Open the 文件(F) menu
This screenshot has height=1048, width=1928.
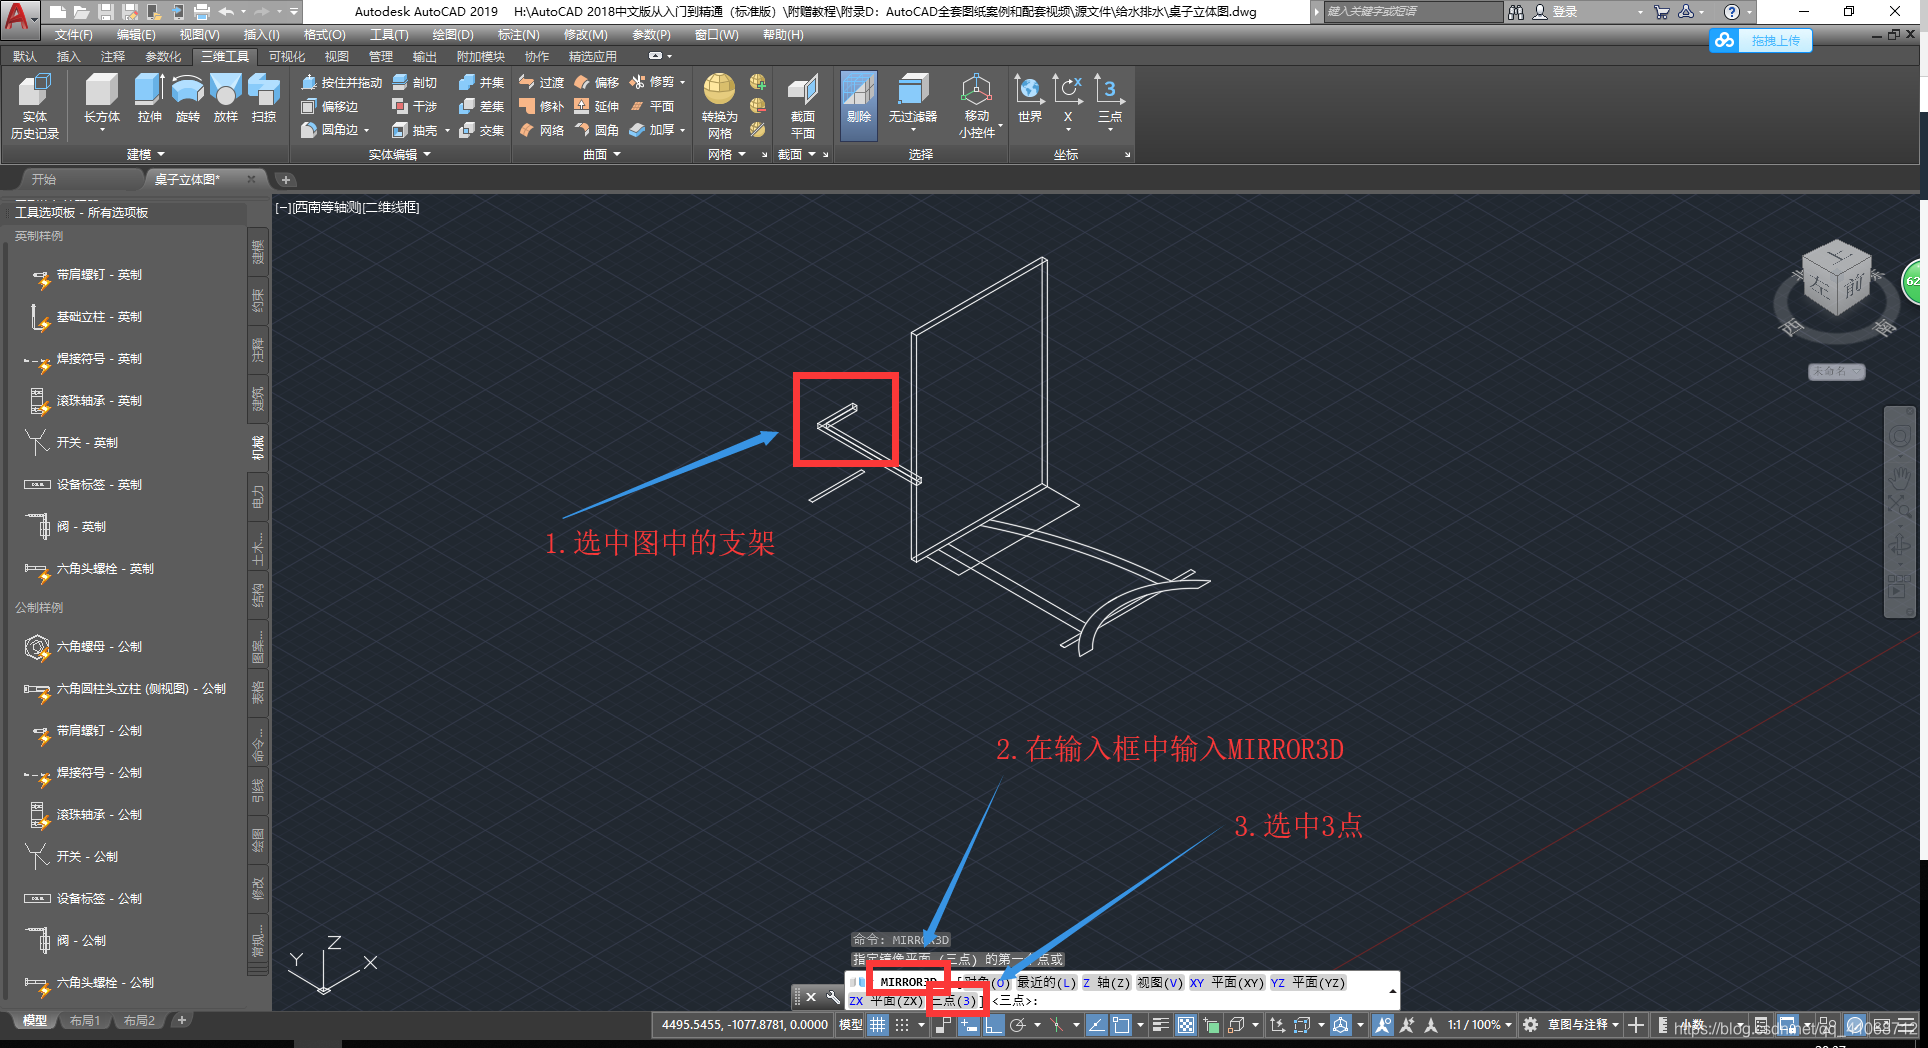[x=73, y=34]
